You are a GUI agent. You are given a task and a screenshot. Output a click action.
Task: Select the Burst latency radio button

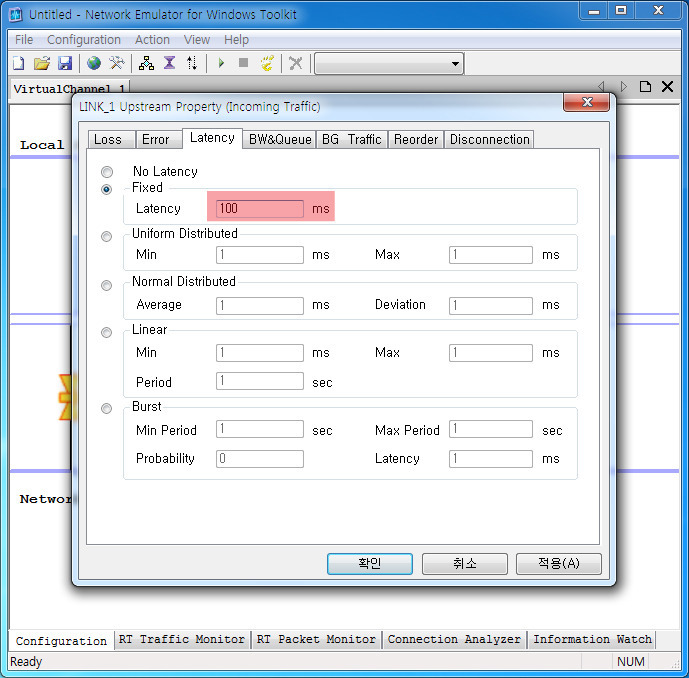[106, 408]
